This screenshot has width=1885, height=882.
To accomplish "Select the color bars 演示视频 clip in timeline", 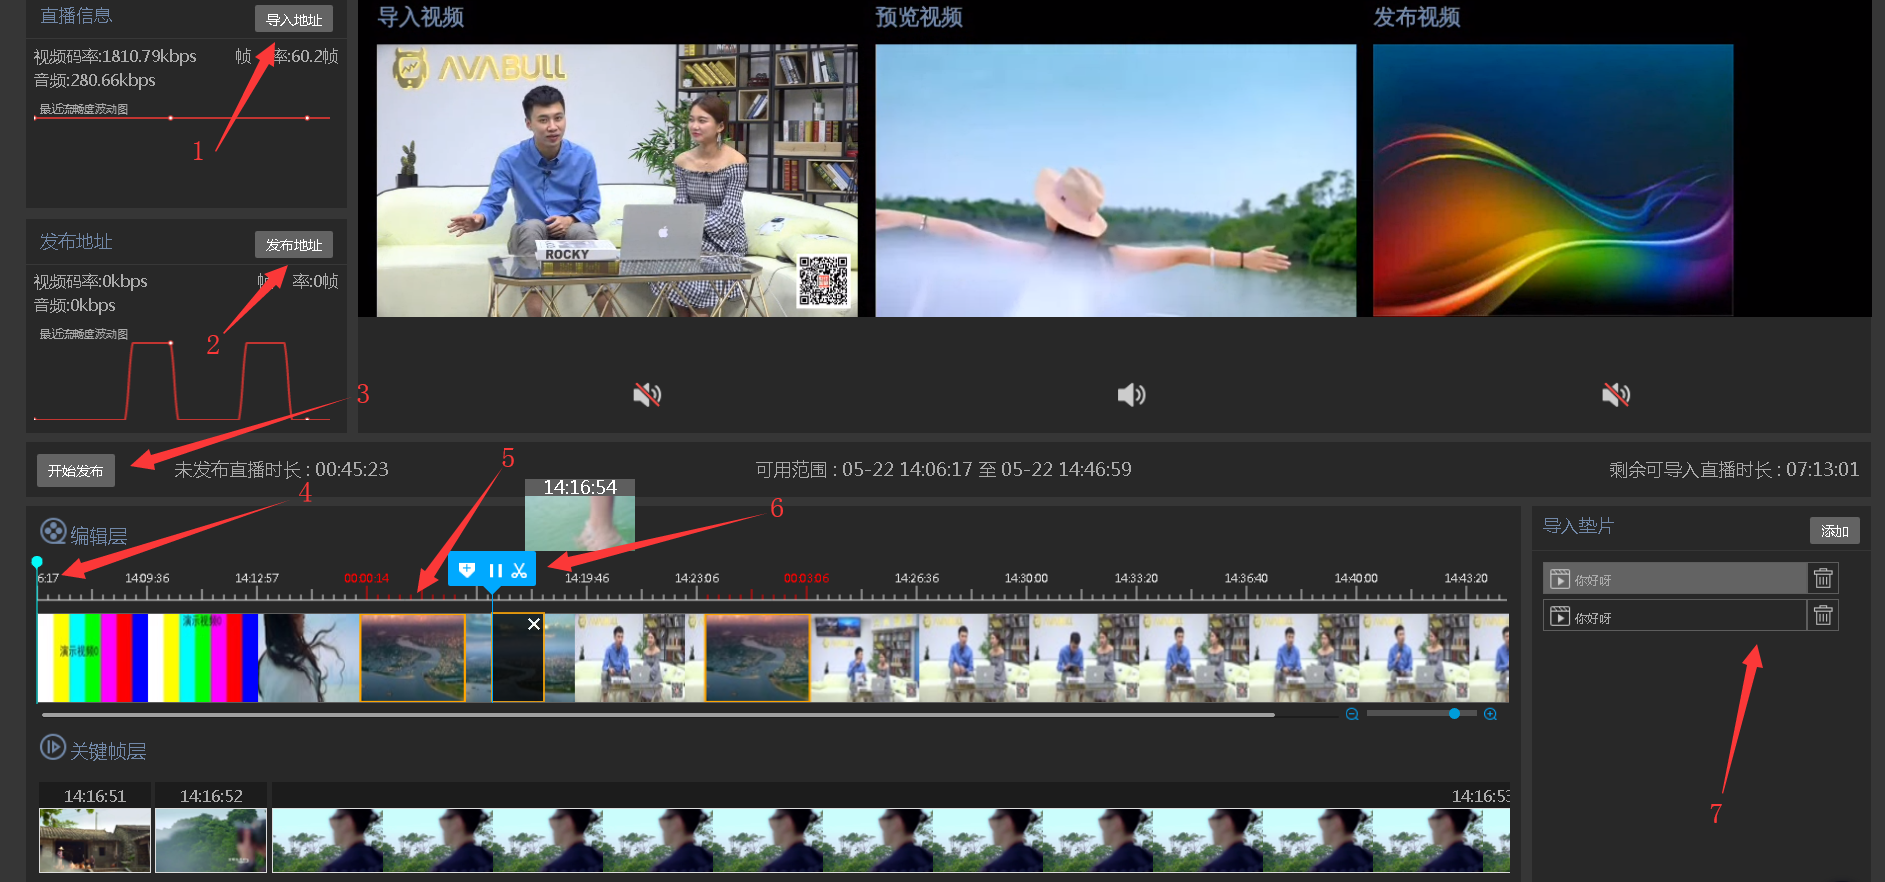I will coord(147,657).
